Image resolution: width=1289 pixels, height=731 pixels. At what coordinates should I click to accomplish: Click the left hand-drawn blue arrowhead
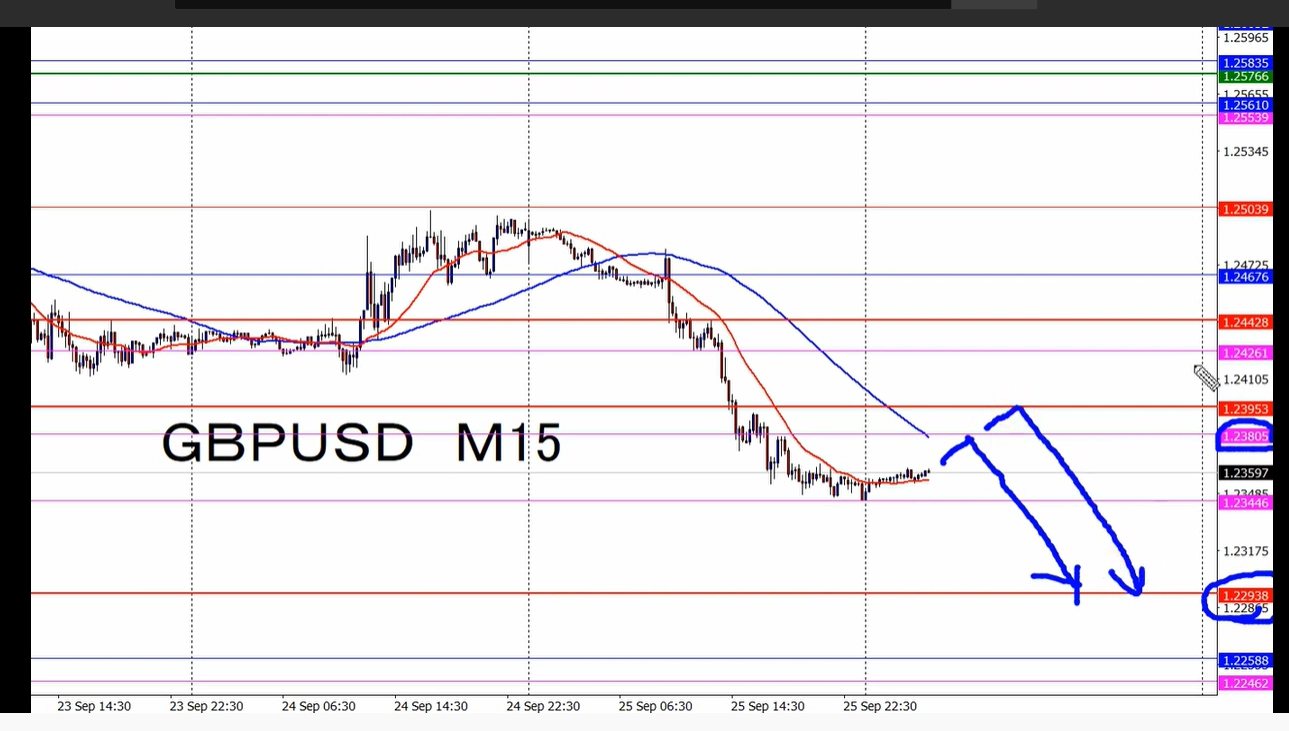click(x=1073, y=583)
